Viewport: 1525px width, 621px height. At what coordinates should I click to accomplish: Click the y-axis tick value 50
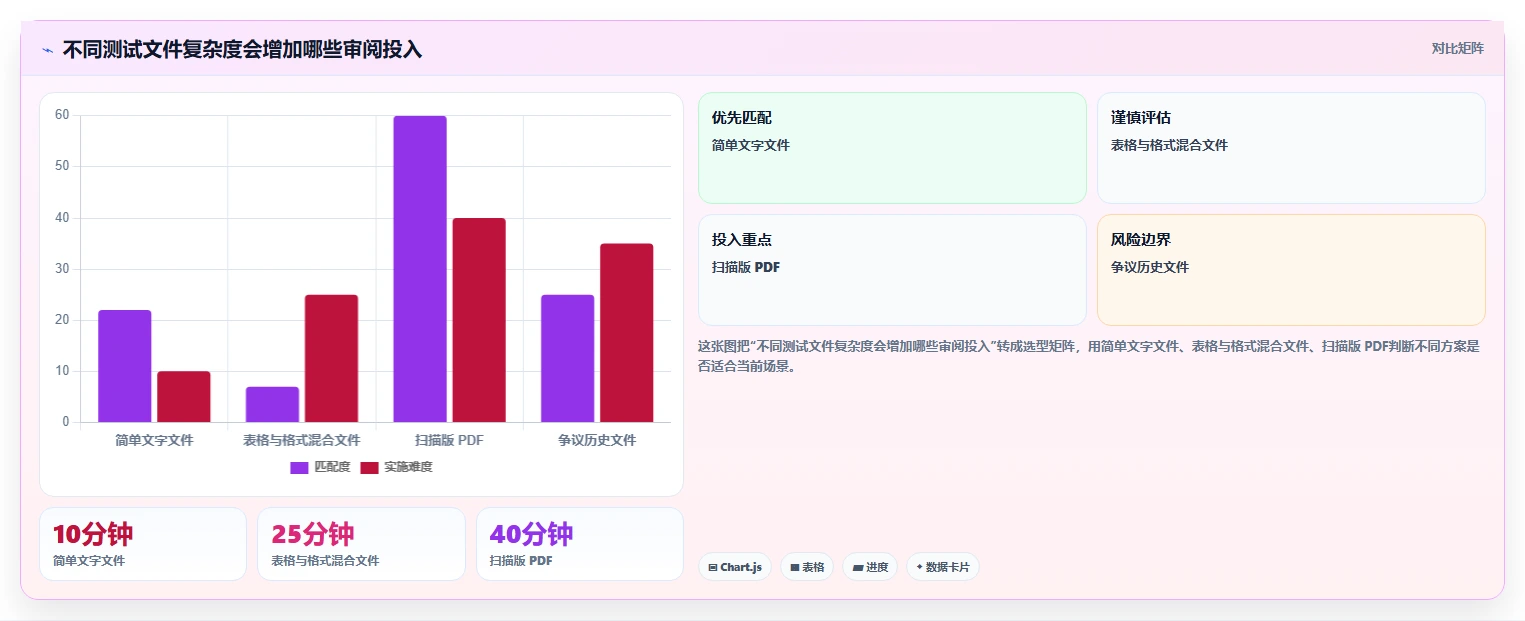click(62, 166)
